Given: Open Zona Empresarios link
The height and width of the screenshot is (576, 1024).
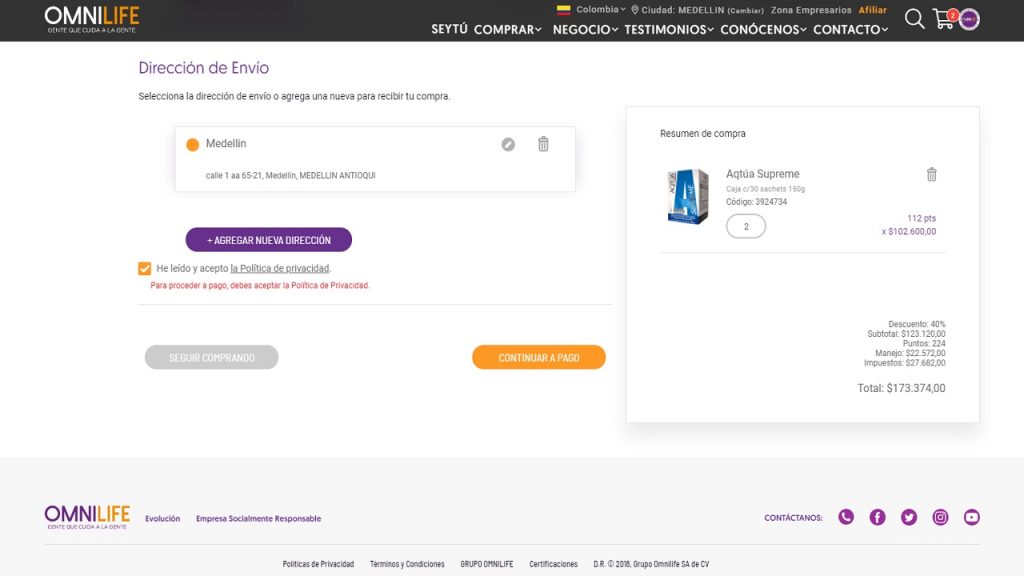Looking at the screenshot, I should (x=811, y=10).
